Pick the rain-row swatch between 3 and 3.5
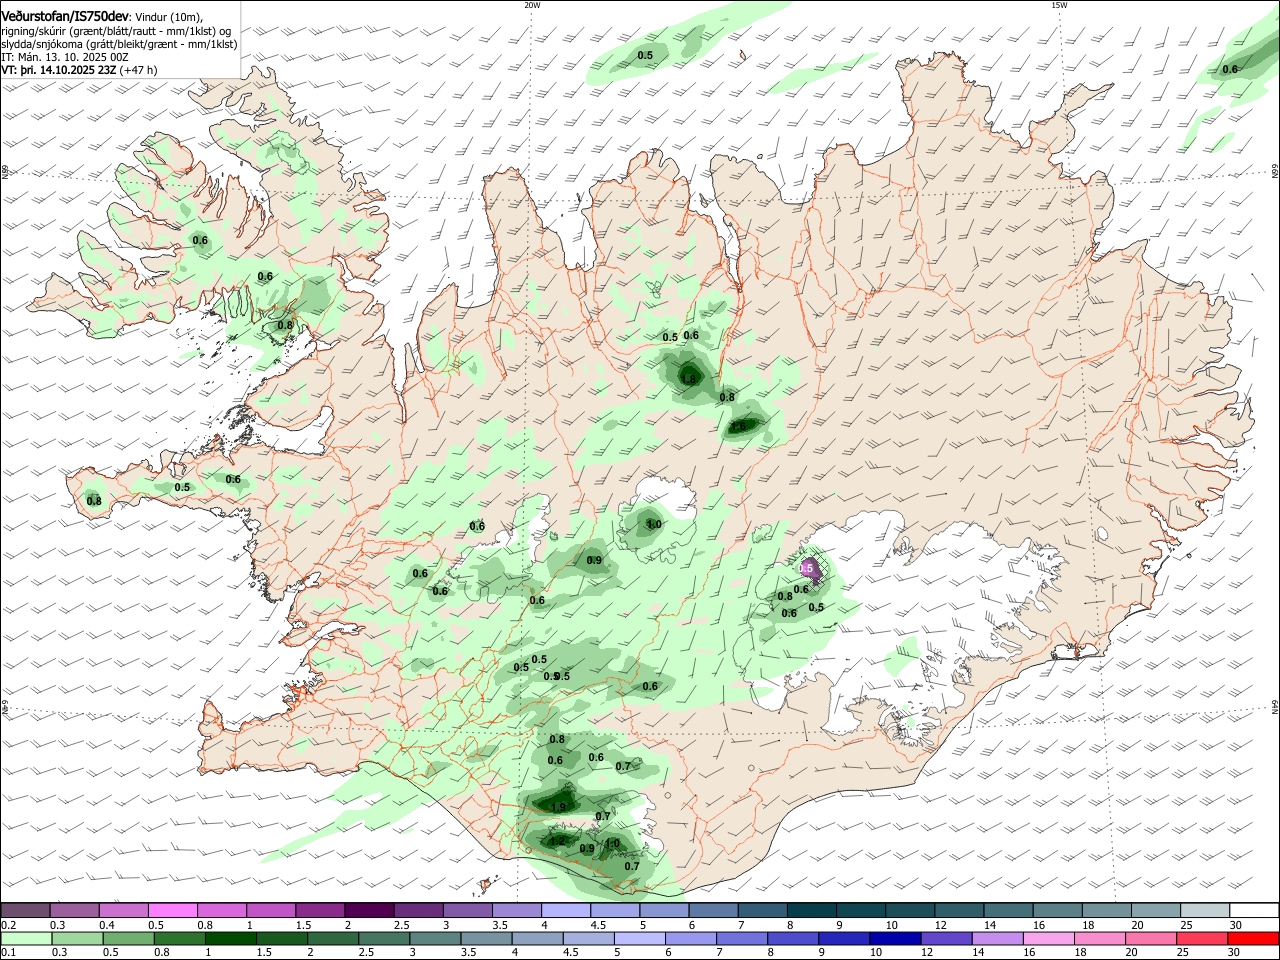The image size is (1280, 960). point(435,939)
